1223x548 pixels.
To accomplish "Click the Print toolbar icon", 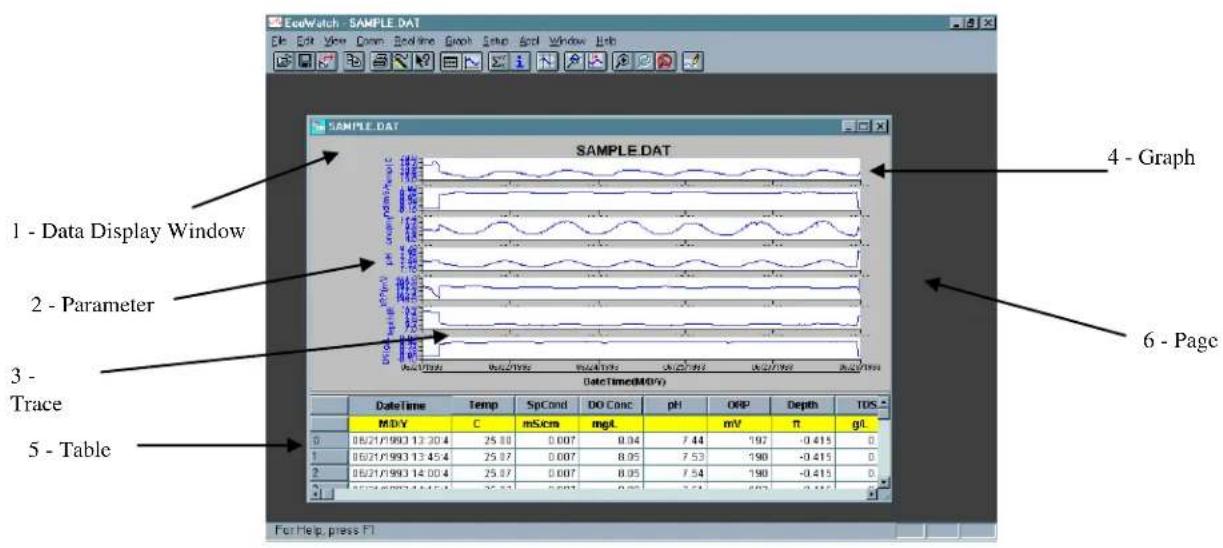I will [380, 61].
